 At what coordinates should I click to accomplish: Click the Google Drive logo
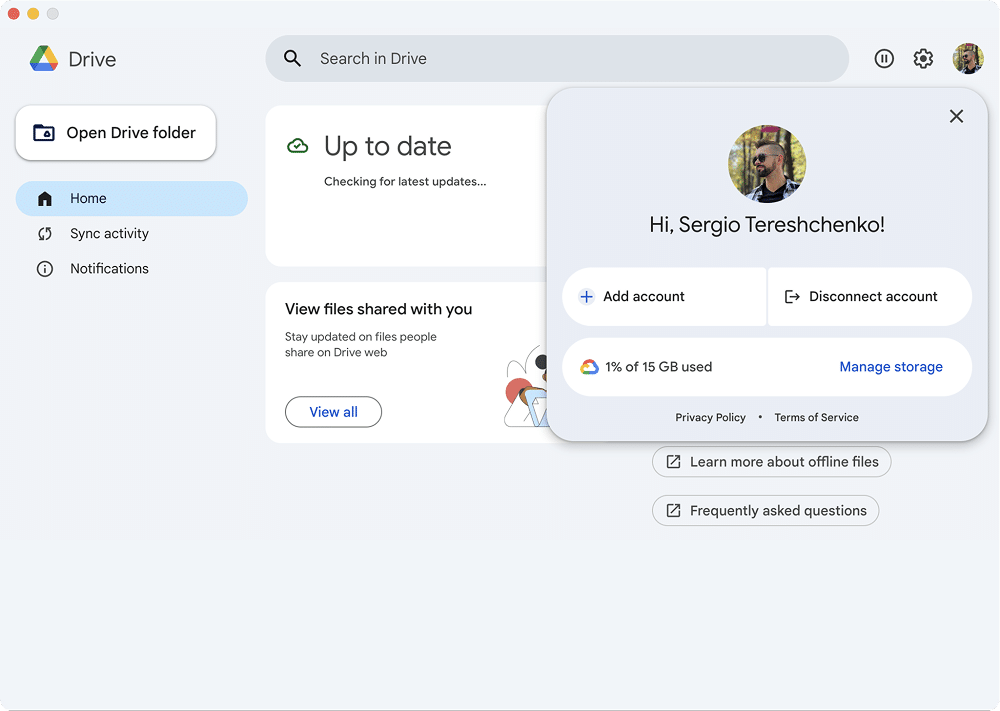(44, 59)
